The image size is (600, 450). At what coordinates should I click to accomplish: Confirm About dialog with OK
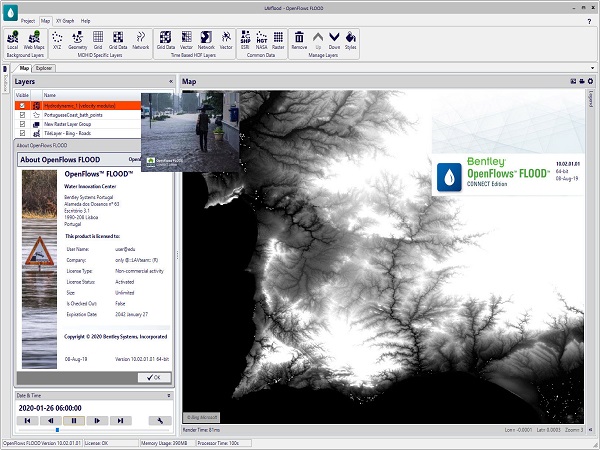point(154,377)
